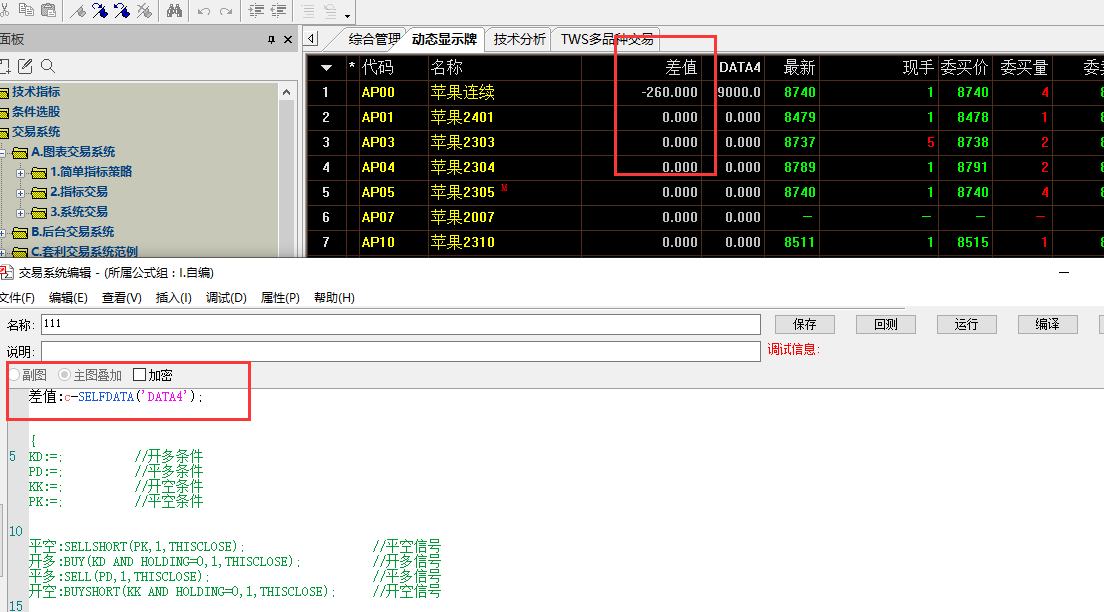1104x612 pixels.
Task: Click the uncomment lines toolbar icon
Action: point(330,11)
